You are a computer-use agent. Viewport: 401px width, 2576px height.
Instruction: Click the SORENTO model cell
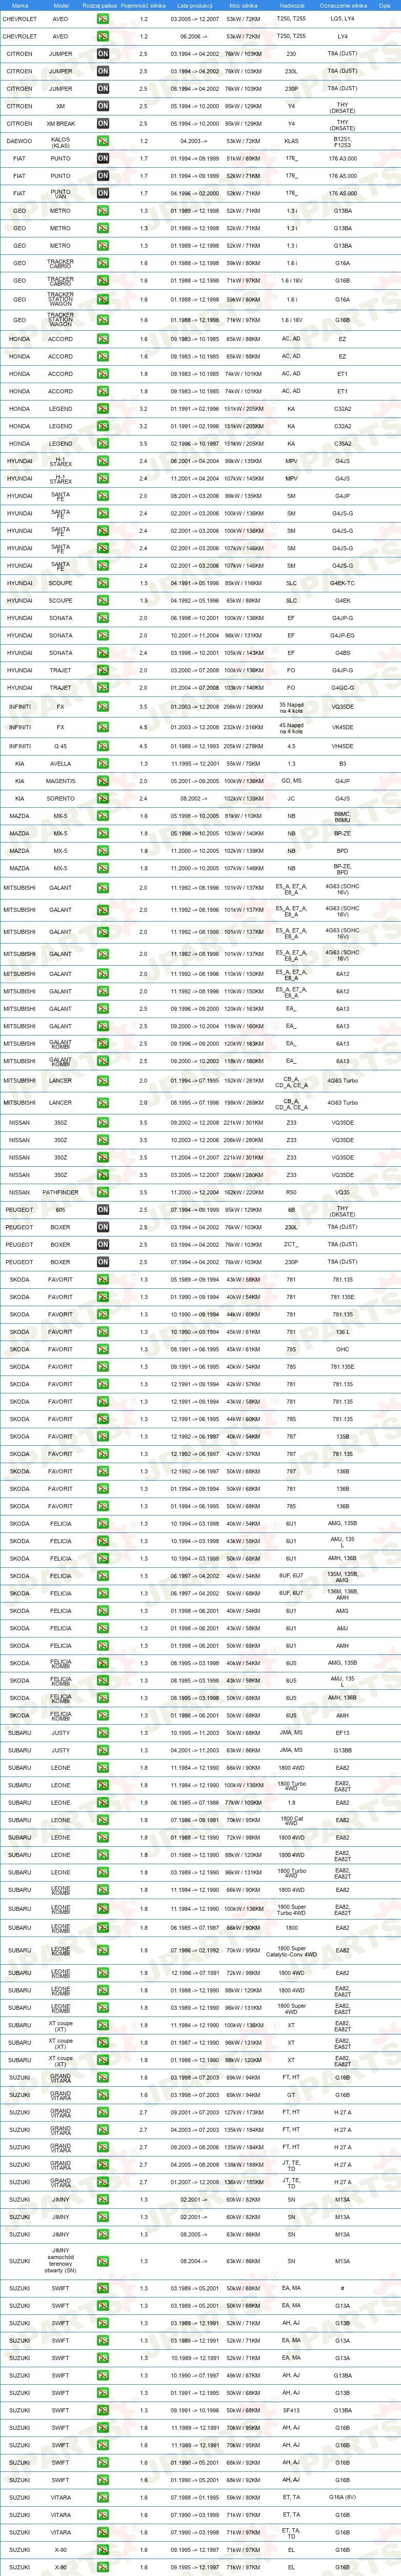tap(61, 799)
